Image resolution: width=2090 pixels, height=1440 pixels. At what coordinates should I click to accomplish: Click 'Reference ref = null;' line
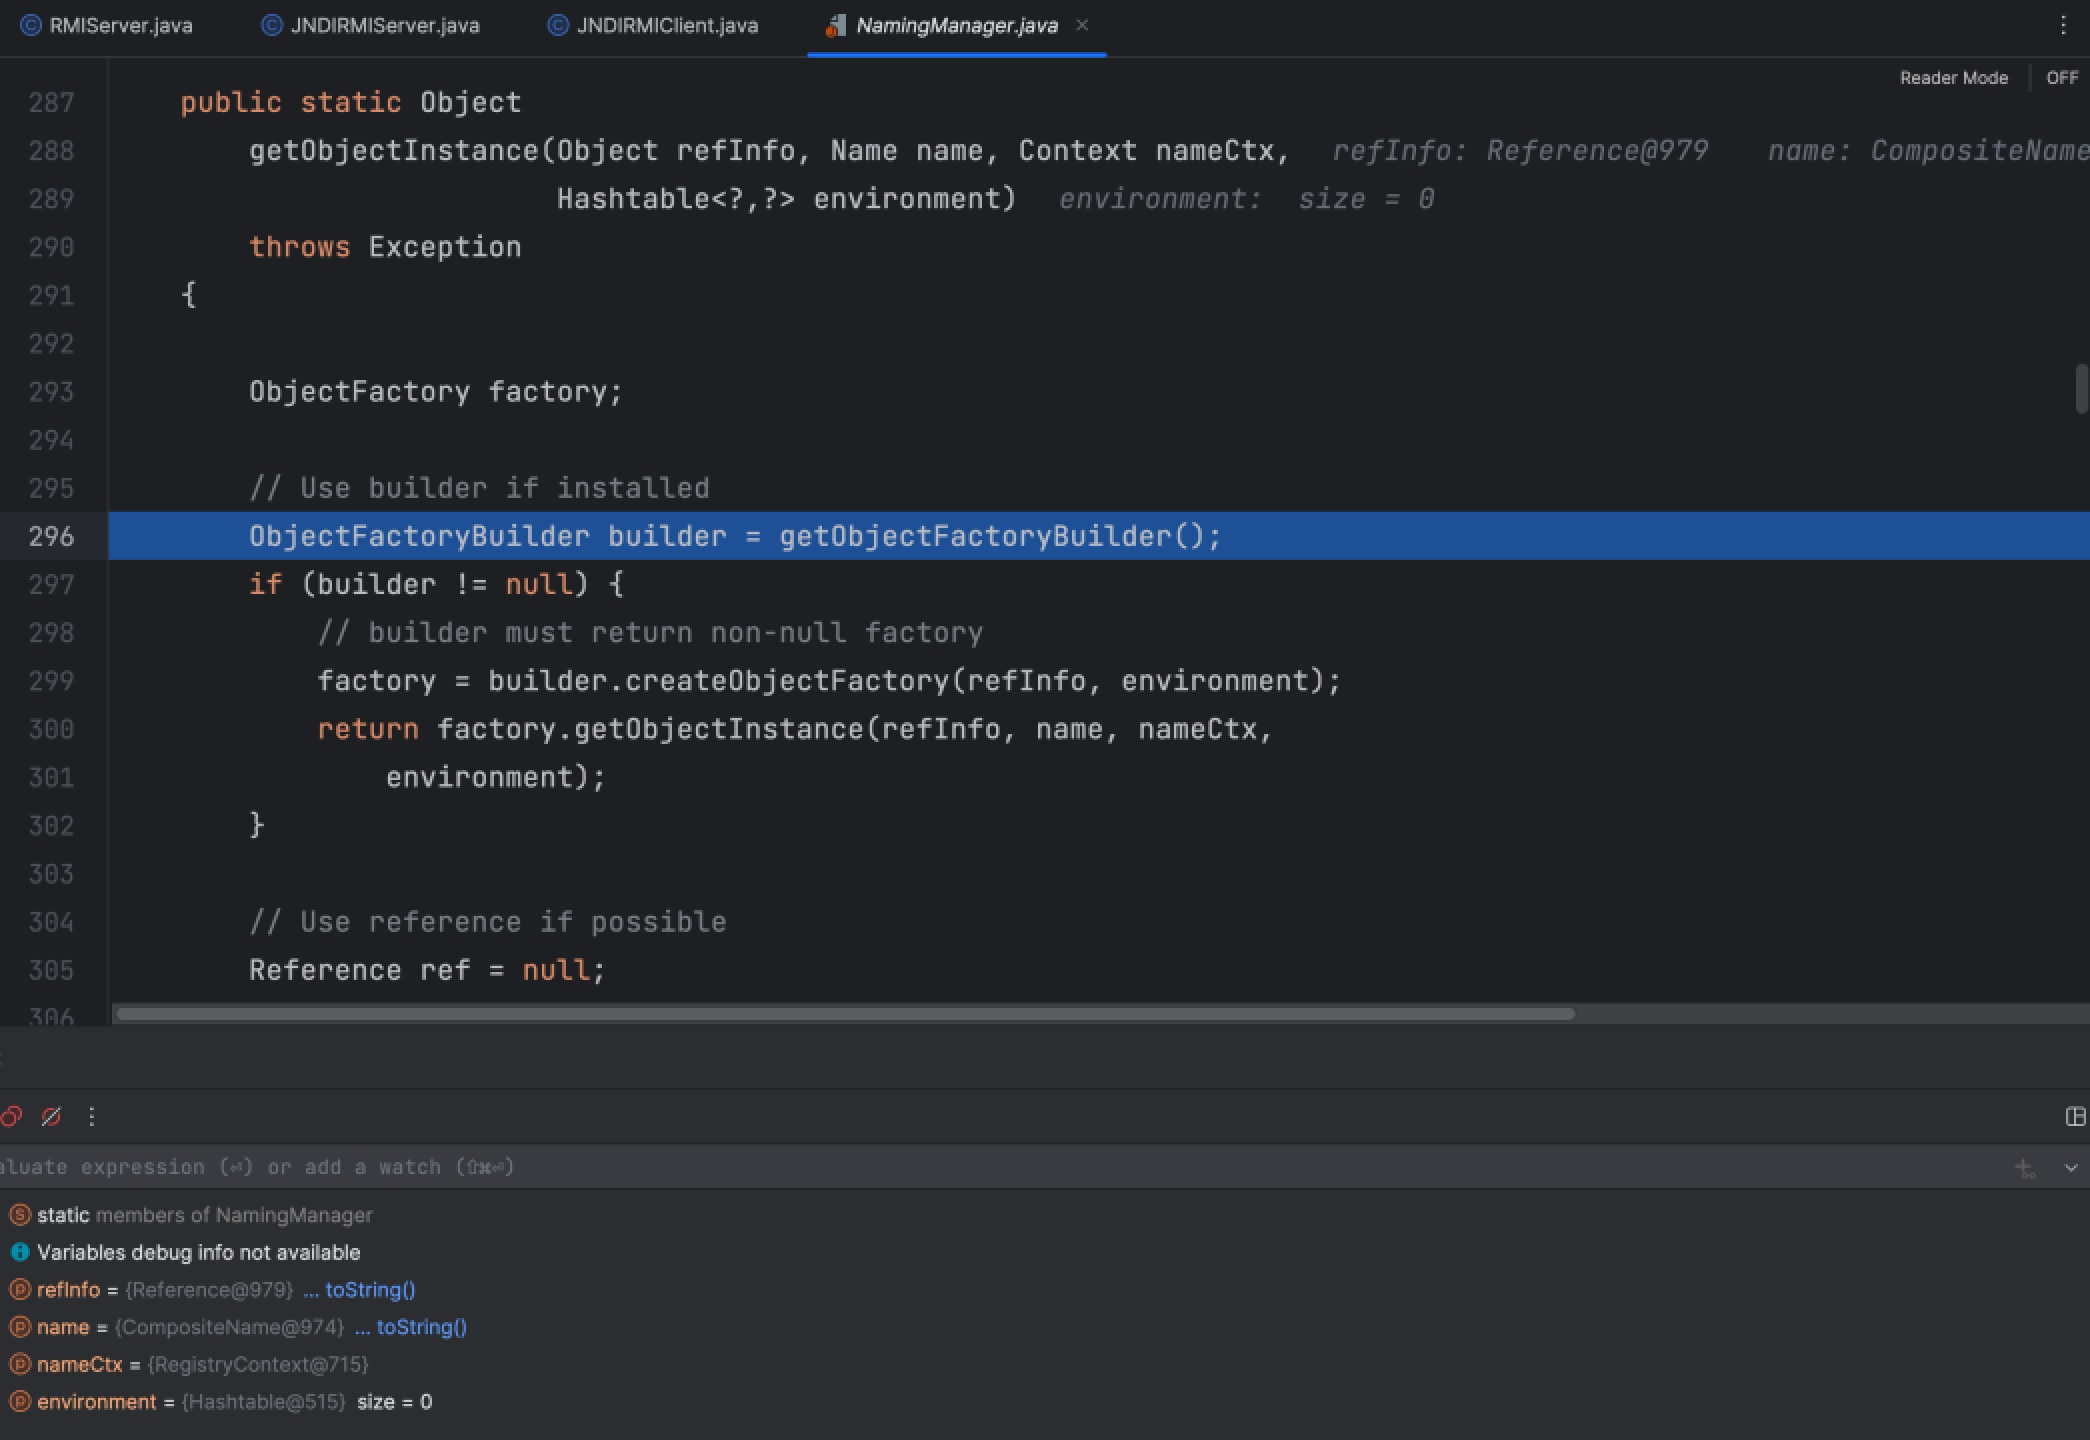[x=427, y=970]
